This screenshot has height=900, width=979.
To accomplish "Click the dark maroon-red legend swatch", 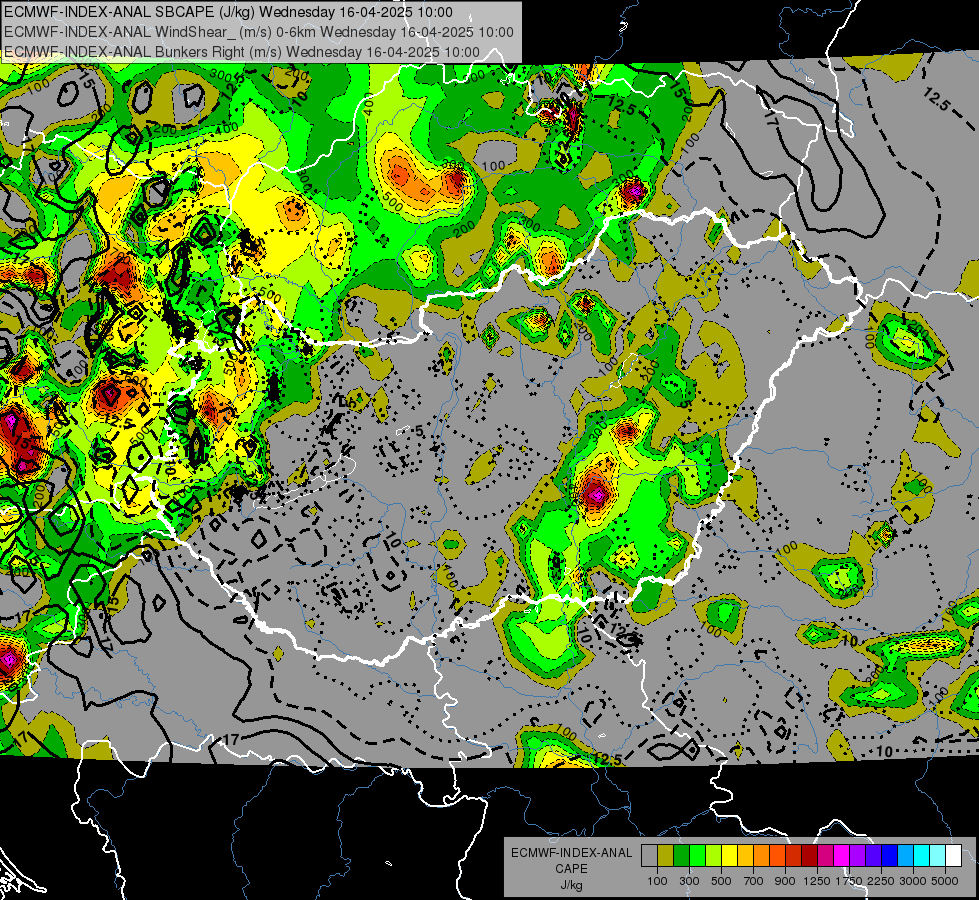I will [x=810, y=855].
